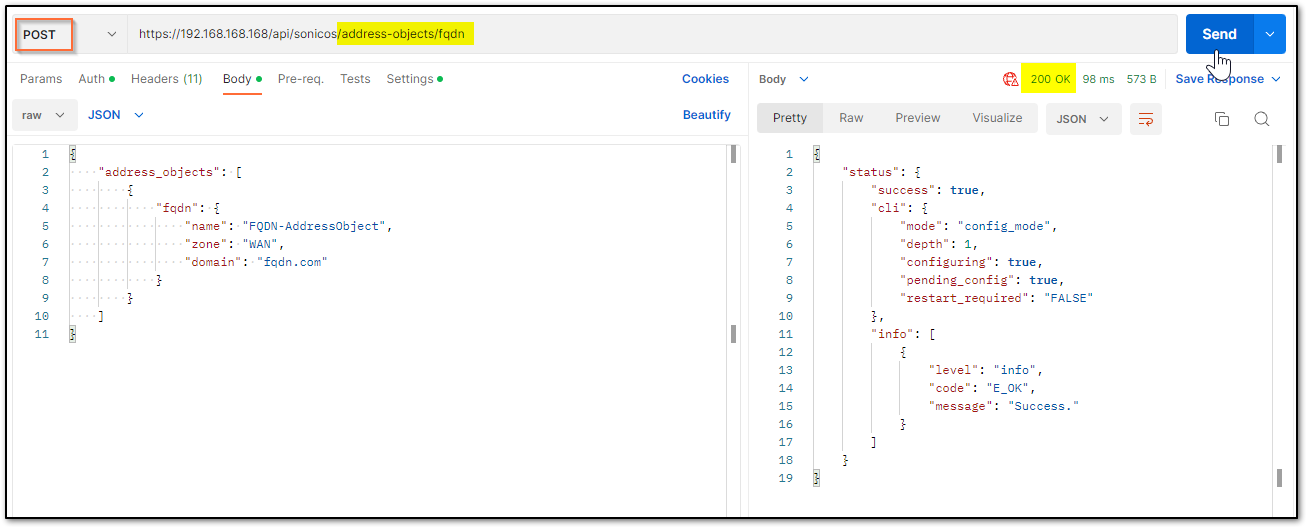This screenshot has height=528, width=1307.
Task: Select the Raw response view
Action: click(x=851, y=118)
